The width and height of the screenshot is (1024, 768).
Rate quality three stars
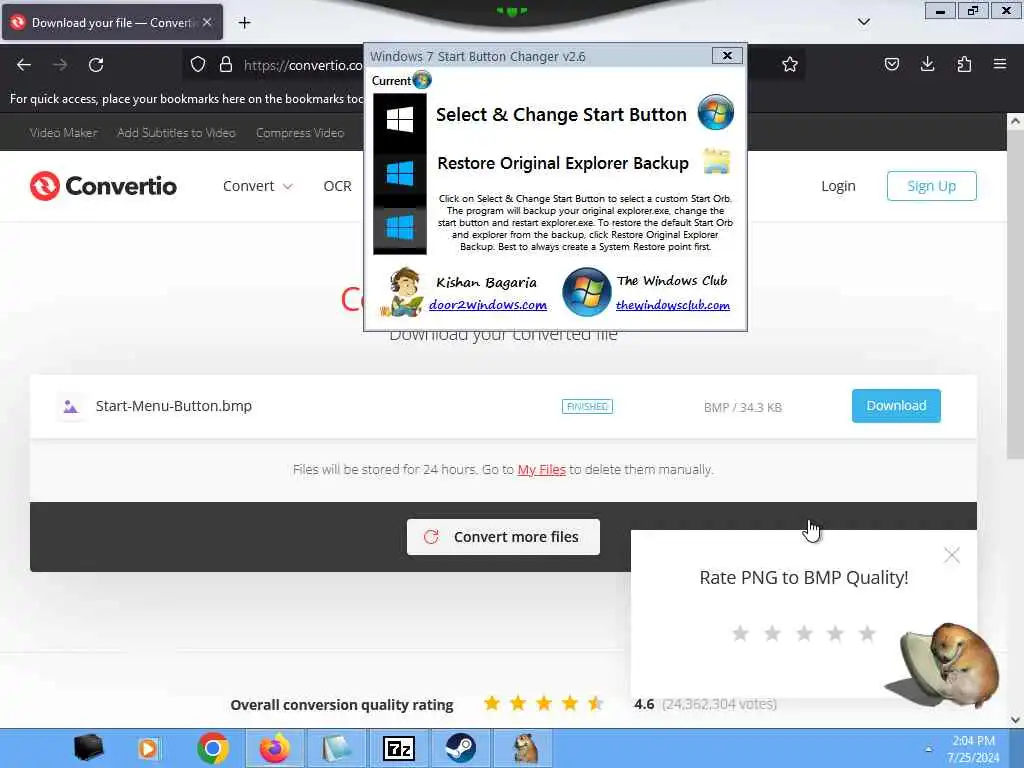tap(804, 633)
